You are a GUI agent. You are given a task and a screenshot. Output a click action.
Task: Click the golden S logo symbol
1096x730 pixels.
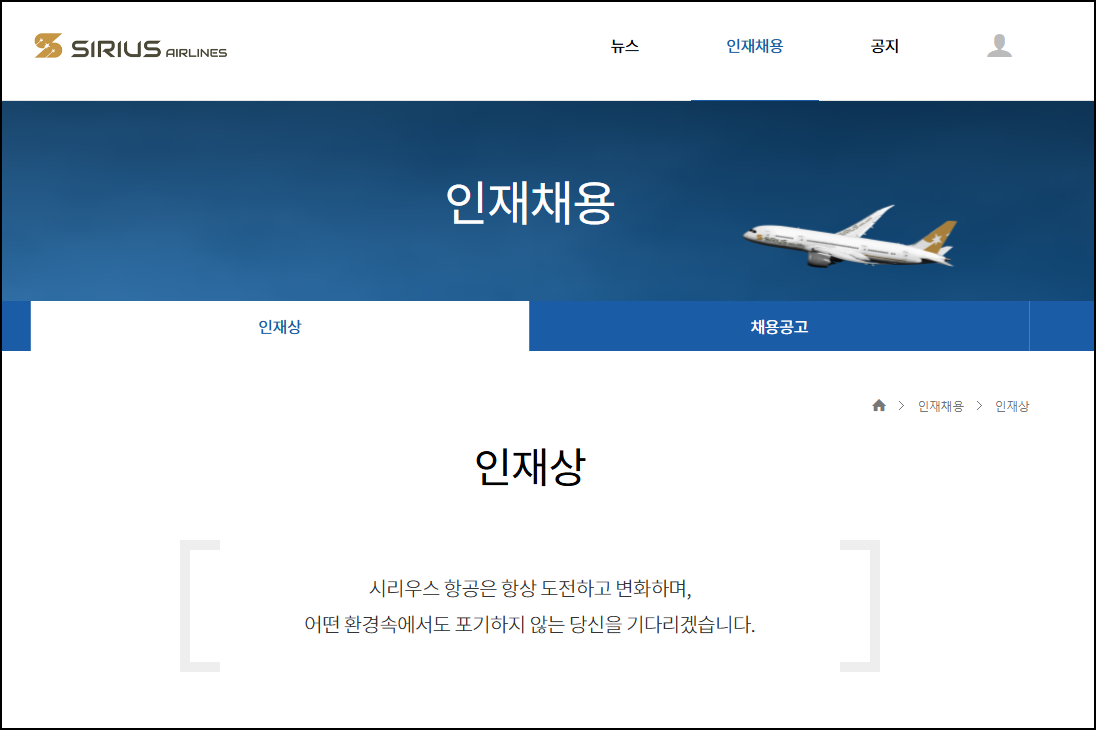47,46
